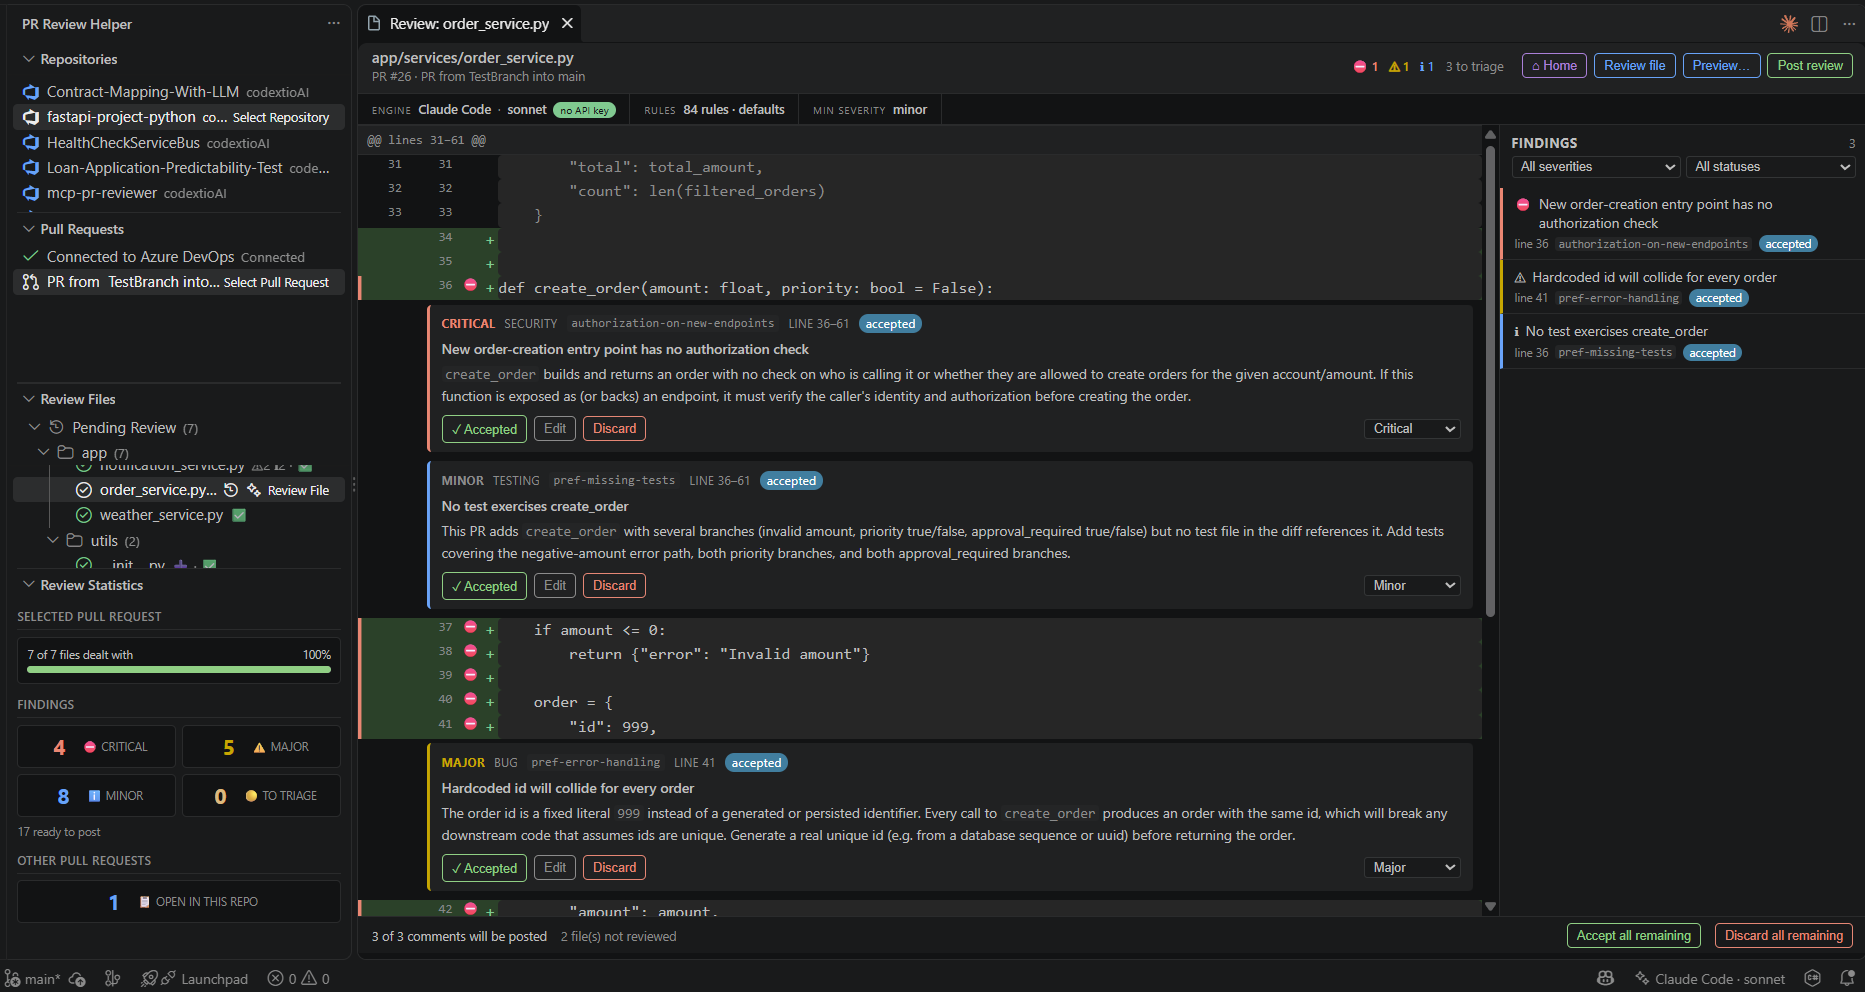Screen dimensions: 1865x992
Task: Click the history icon beside order_service.py
Action: (x=231, y=490)
